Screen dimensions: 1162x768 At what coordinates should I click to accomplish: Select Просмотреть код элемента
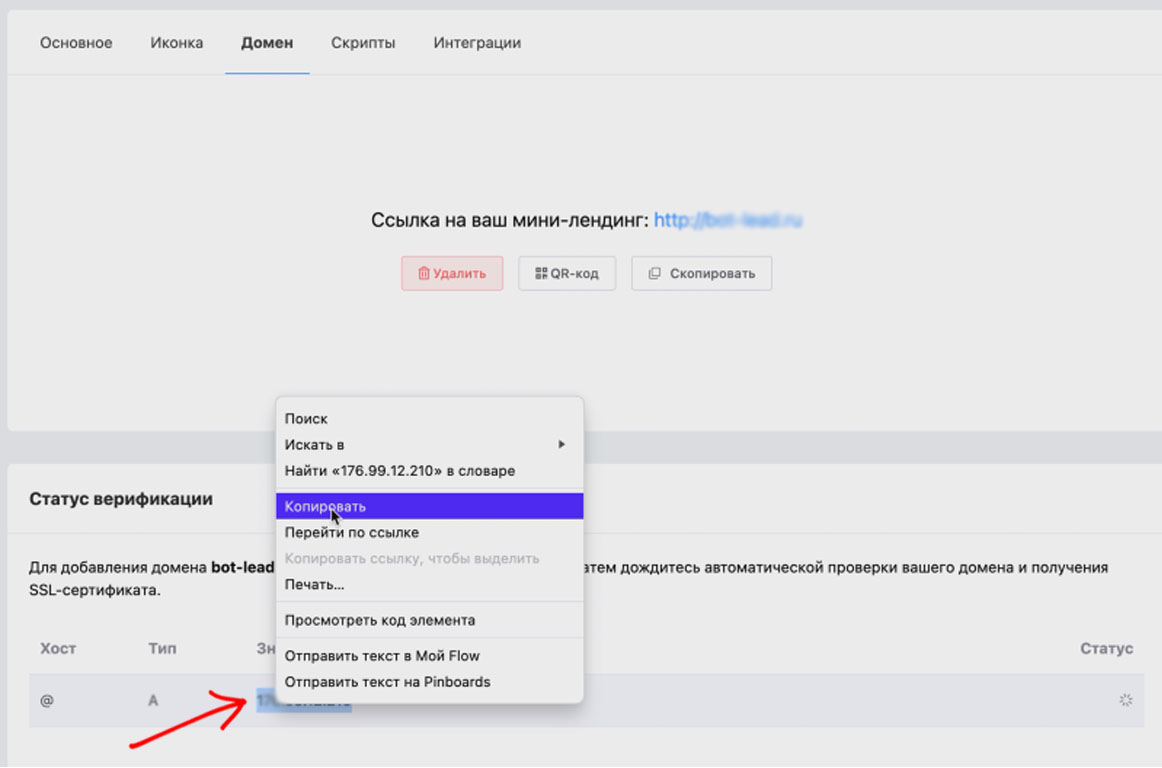click(x=429, y=620)
